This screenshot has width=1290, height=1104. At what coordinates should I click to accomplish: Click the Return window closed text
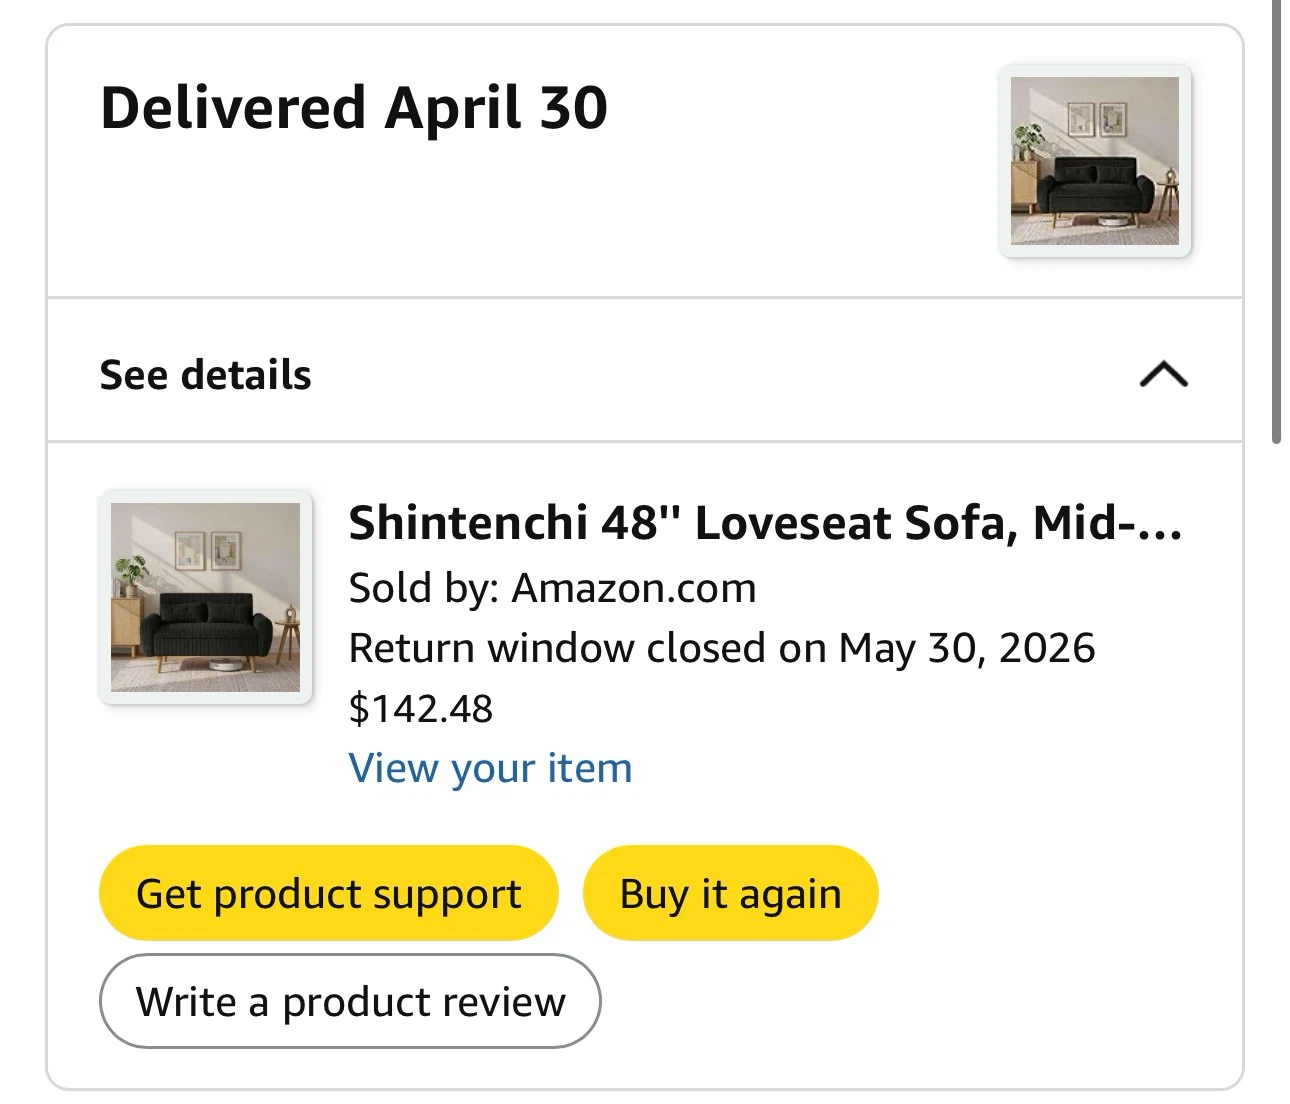coord(588,648)
